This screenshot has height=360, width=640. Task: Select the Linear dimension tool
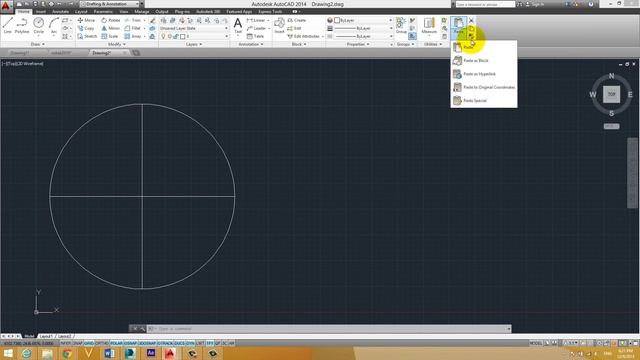point(256,20)
